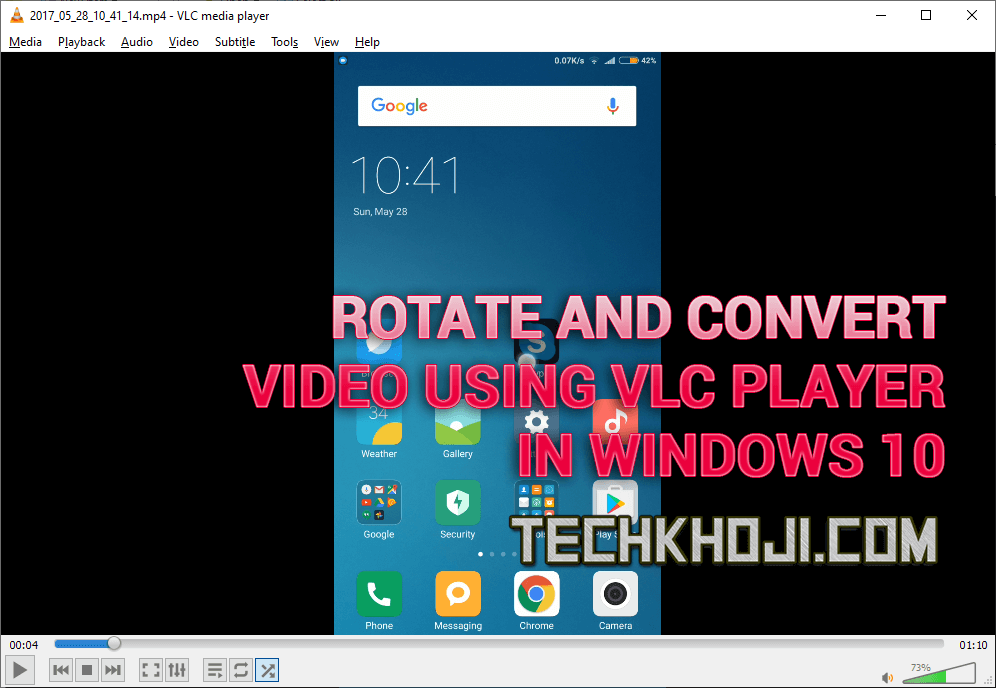Click the Google search bar in video

(497, 106)
